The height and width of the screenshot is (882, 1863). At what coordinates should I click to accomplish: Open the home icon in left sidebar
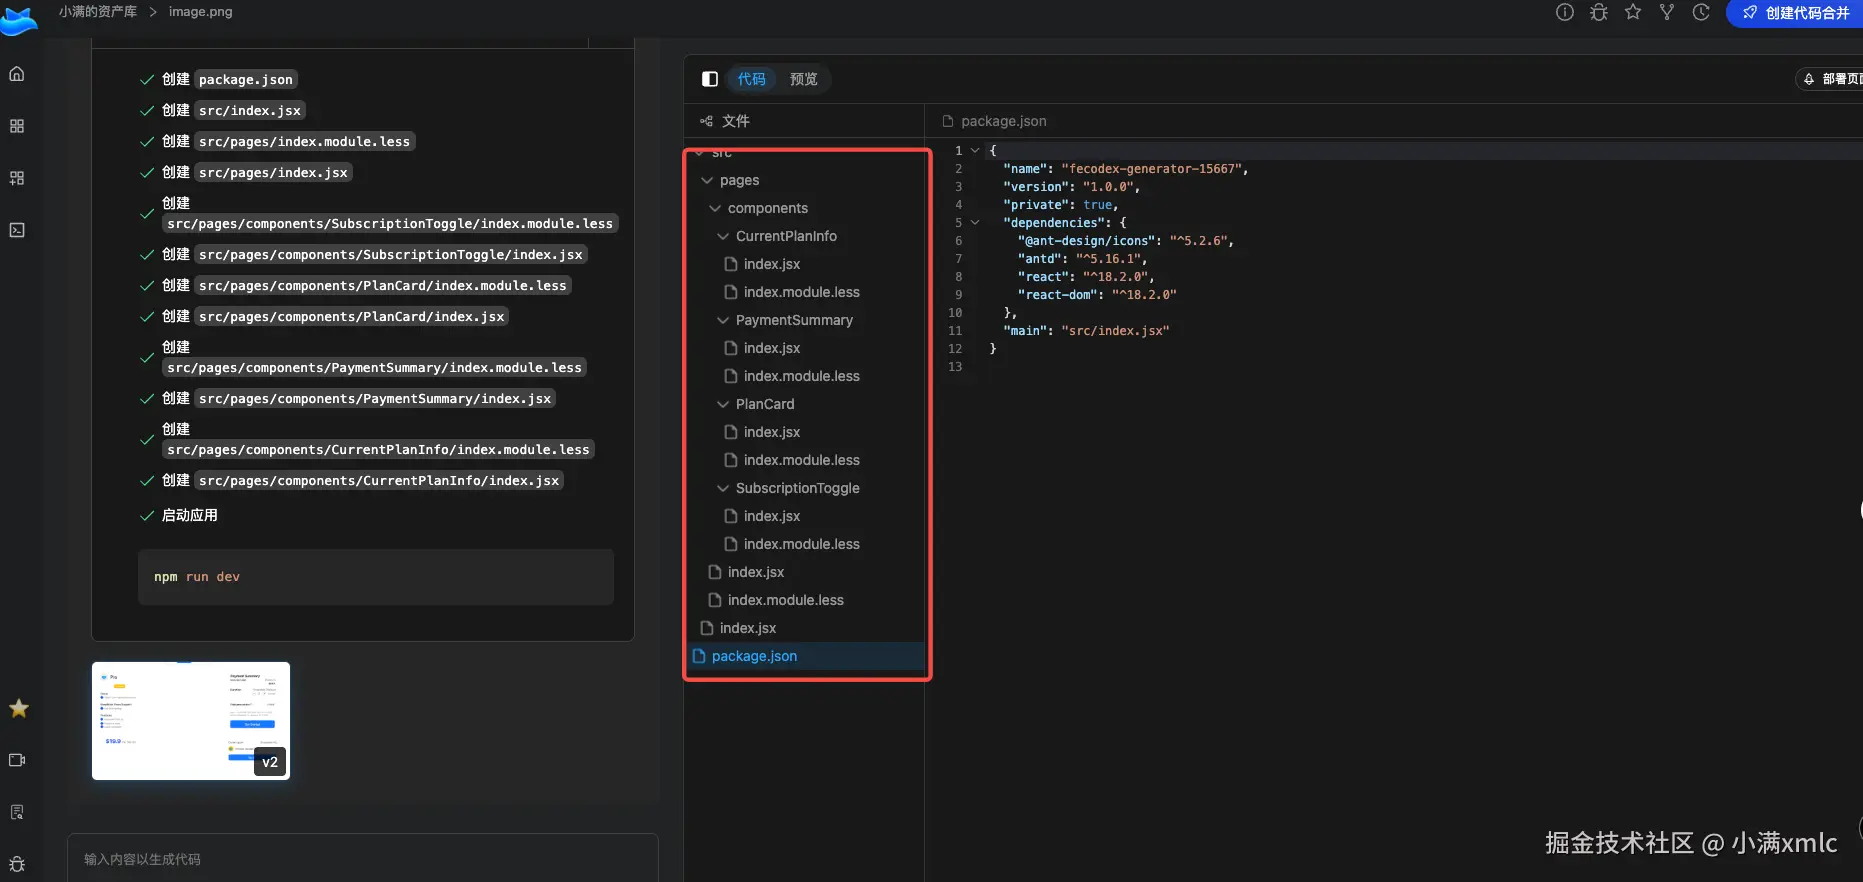[17, 74]
